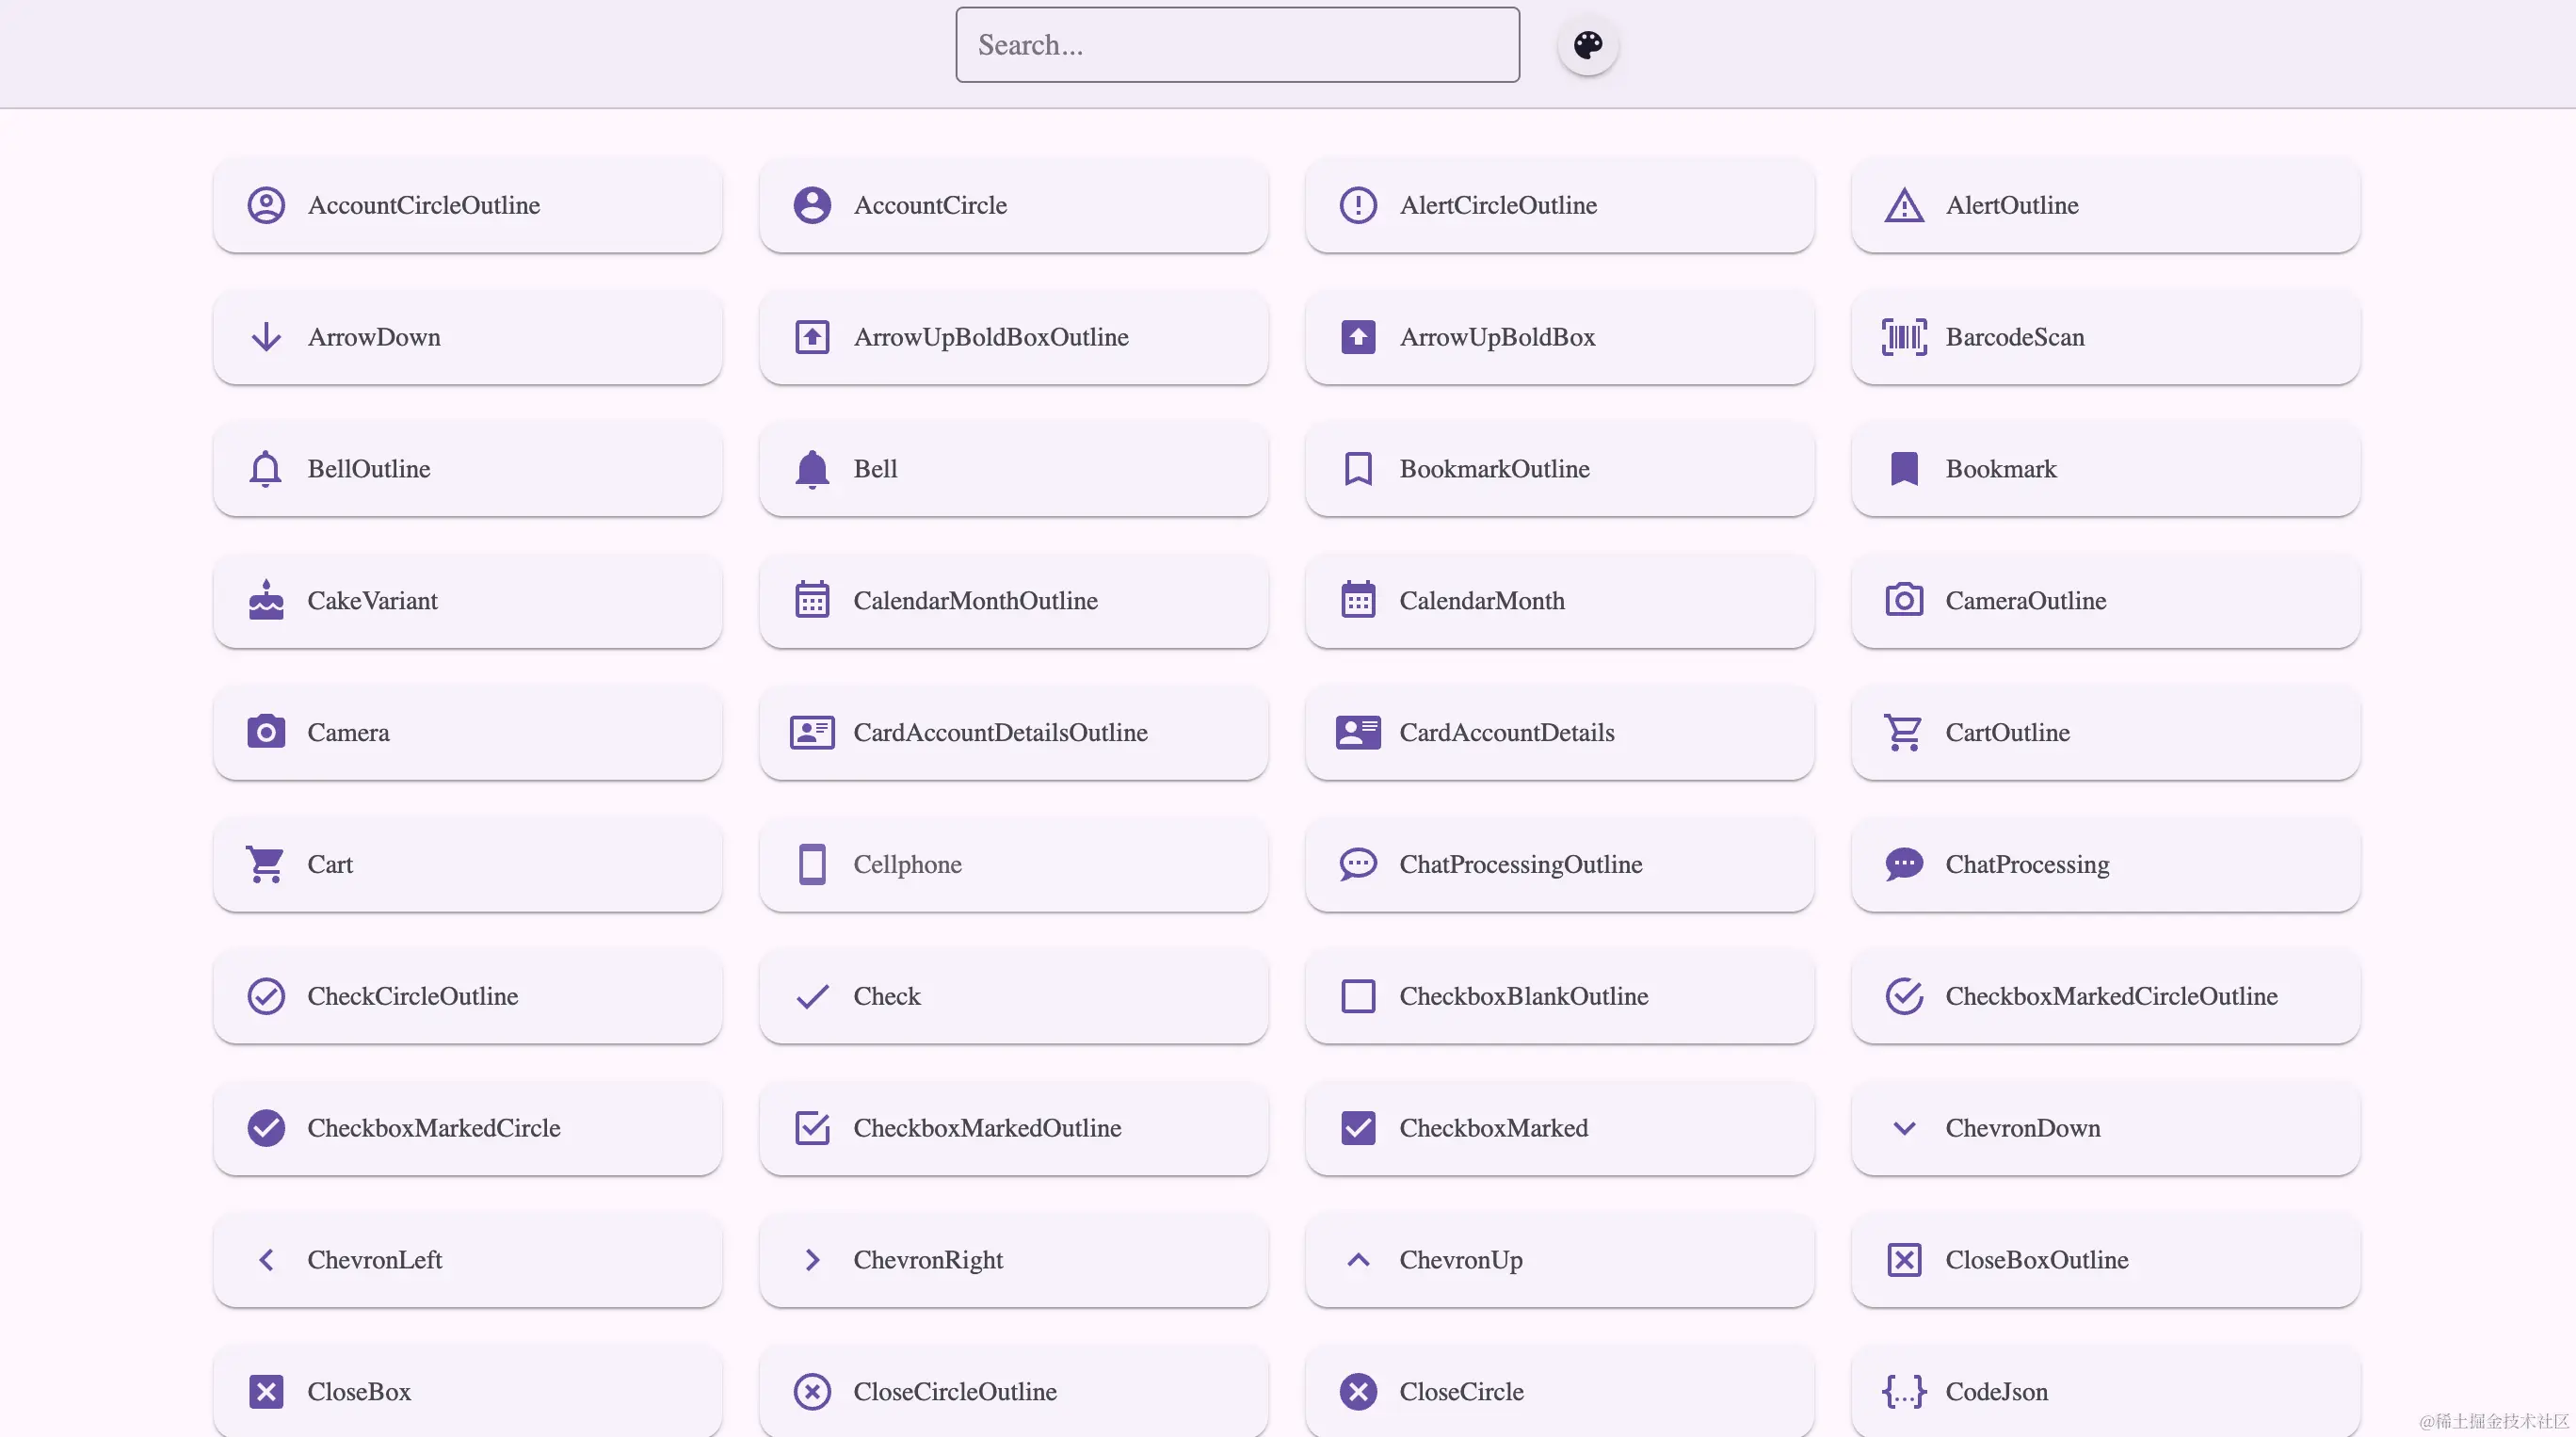Click the ArrowUpBoldBox card label
This screenshot has height=1437, width=2576.
pos(1496,338)
